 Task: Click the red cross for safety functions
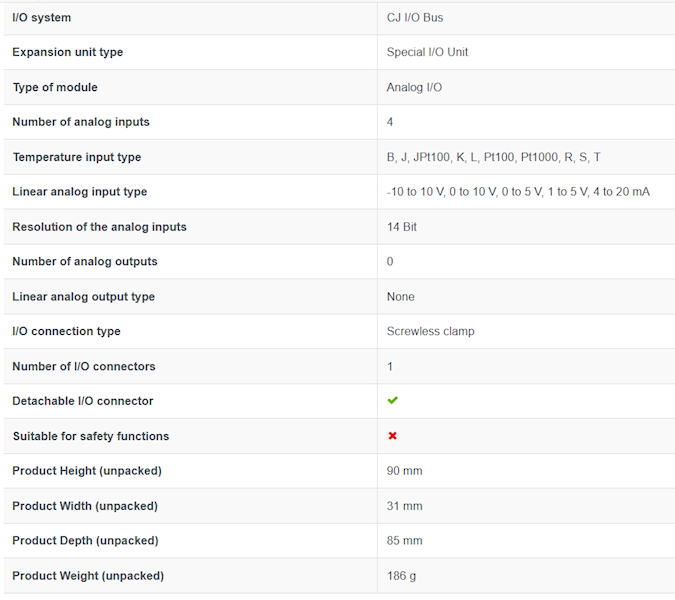pos(392,436)
